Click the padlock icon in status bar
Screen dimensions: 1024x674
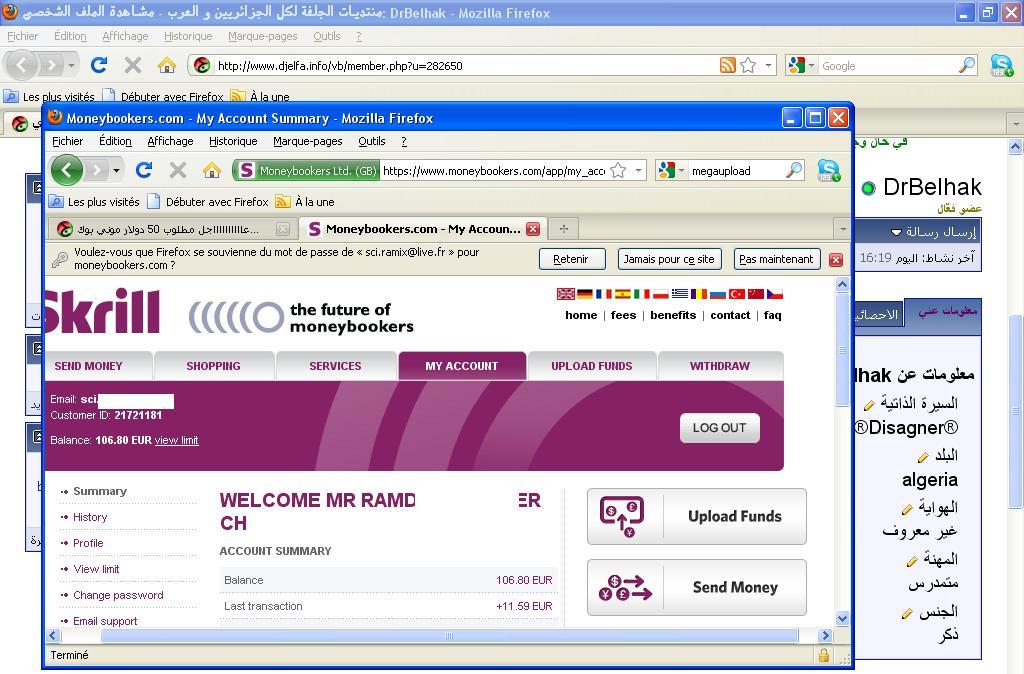[x=824, y=654]
